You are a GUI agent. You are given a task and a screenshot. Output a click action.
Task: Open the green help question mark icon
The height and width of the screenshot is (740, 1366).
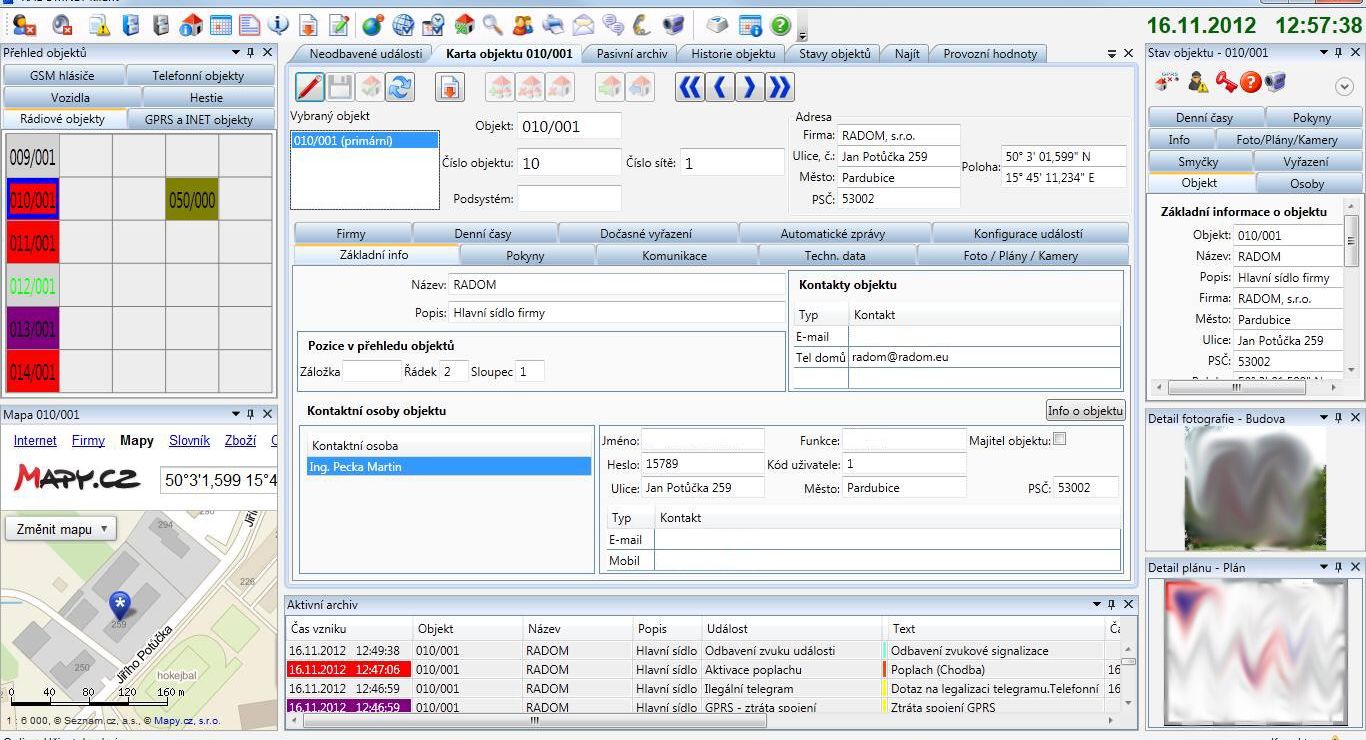tap(781, 25)
